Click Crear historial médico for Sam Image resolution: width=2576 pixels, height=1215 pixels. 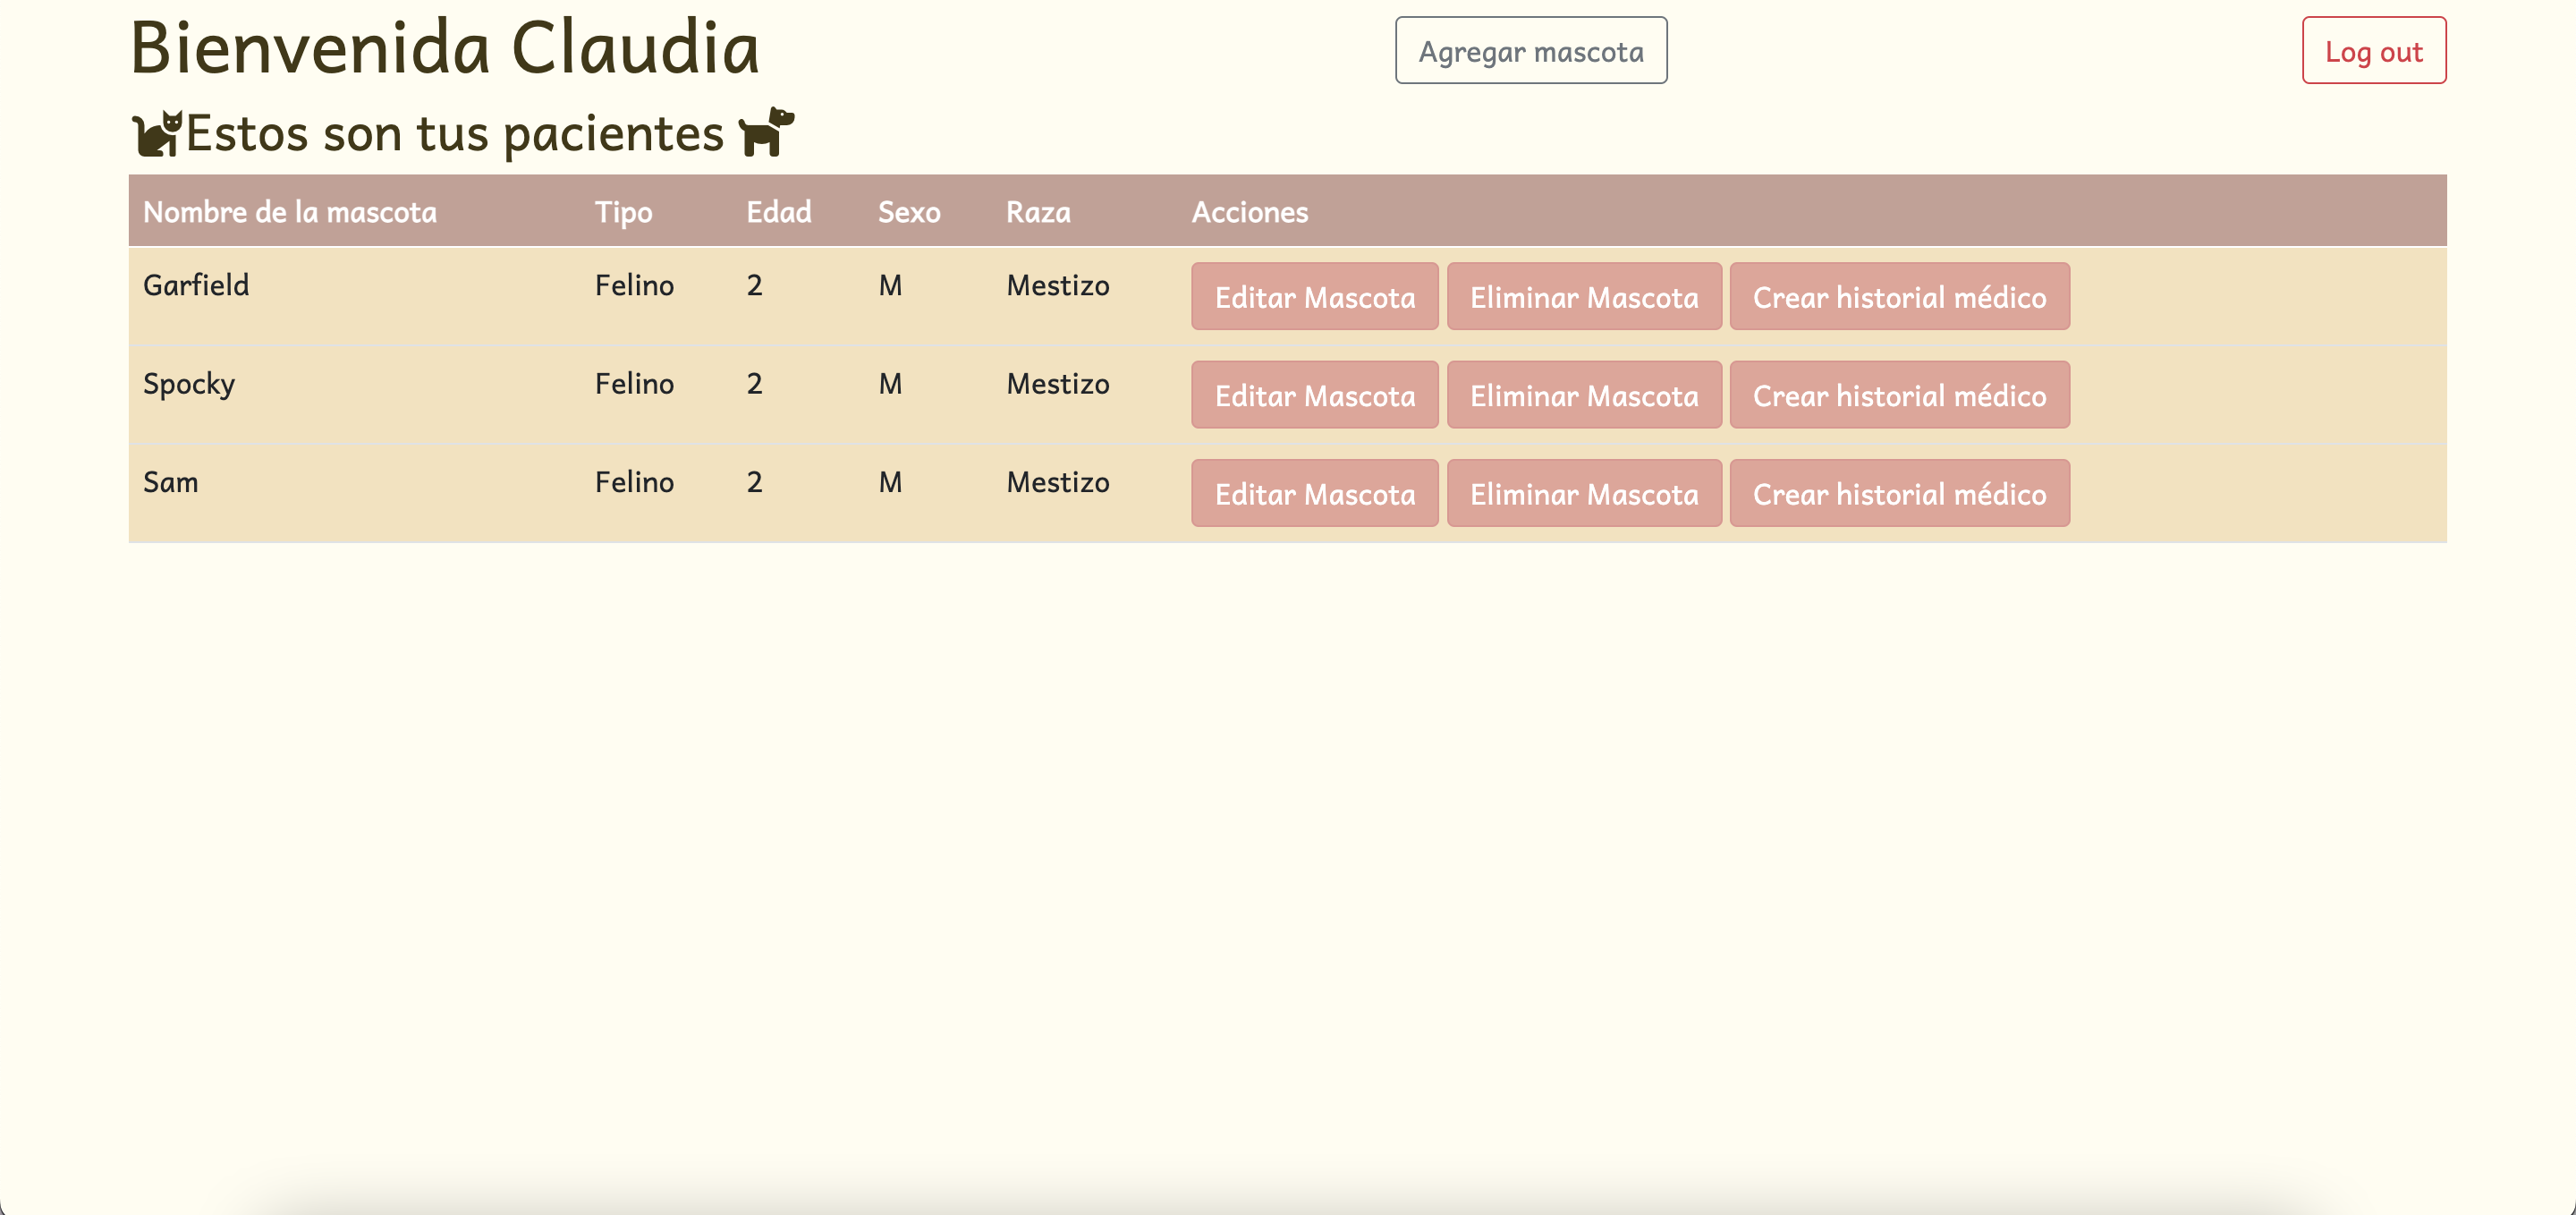click(1899, 492)
